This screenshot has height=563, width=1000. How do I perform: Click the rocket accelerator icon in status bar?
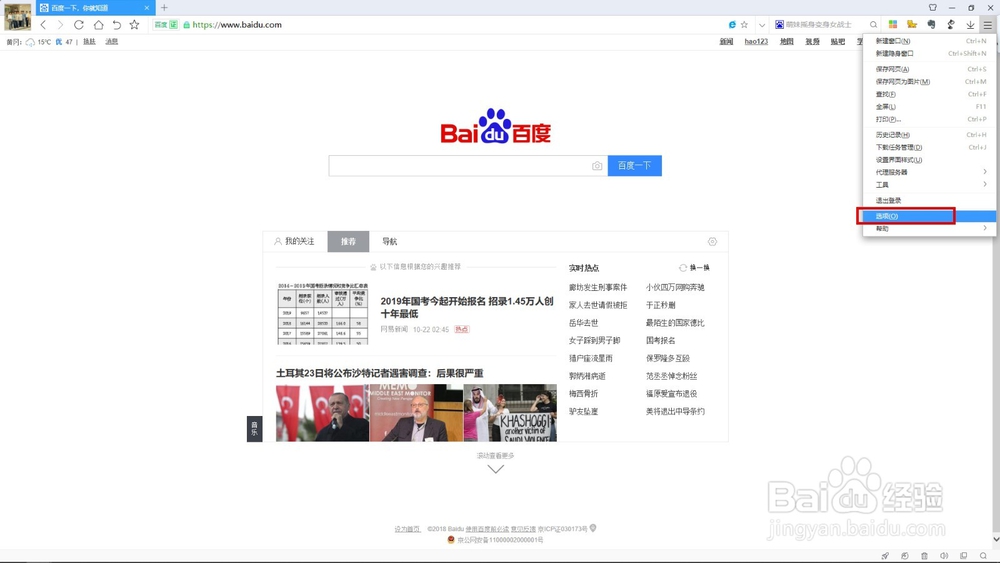(x=885, y=556)
